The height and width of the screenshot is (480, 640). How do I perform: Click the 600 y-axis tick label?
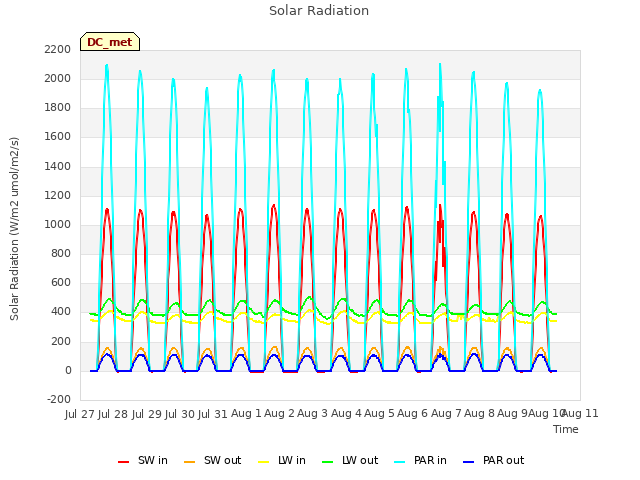61,282
